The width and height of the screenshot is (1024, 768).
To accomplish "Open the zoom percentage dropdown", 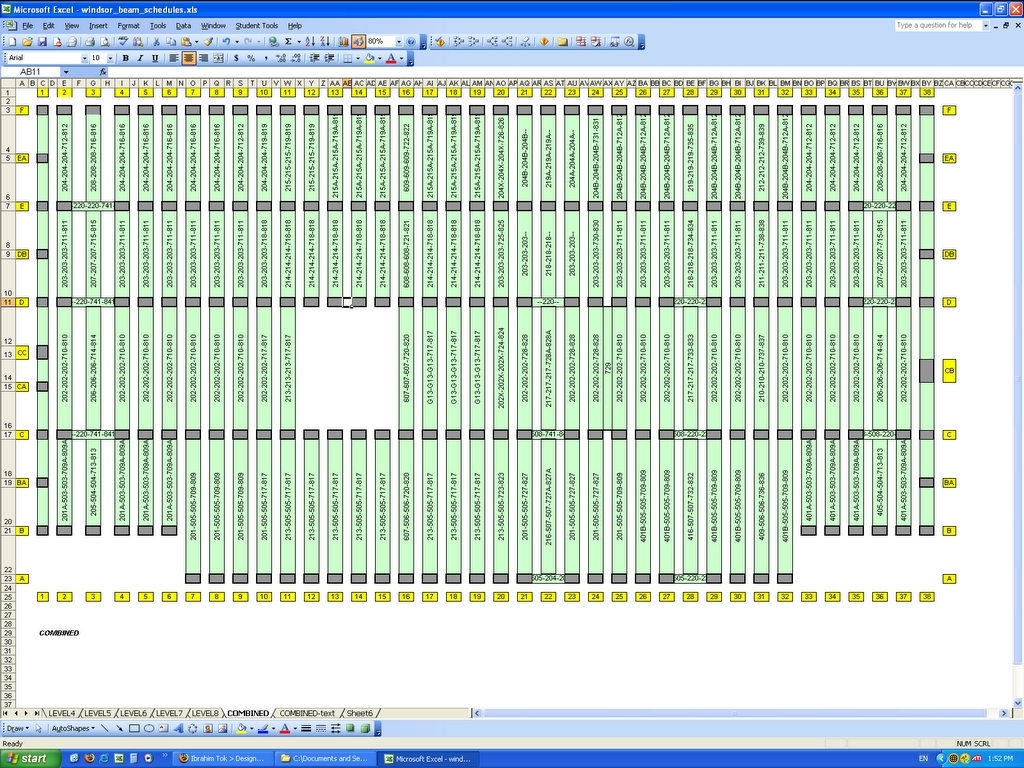I will tap(397, 42).
